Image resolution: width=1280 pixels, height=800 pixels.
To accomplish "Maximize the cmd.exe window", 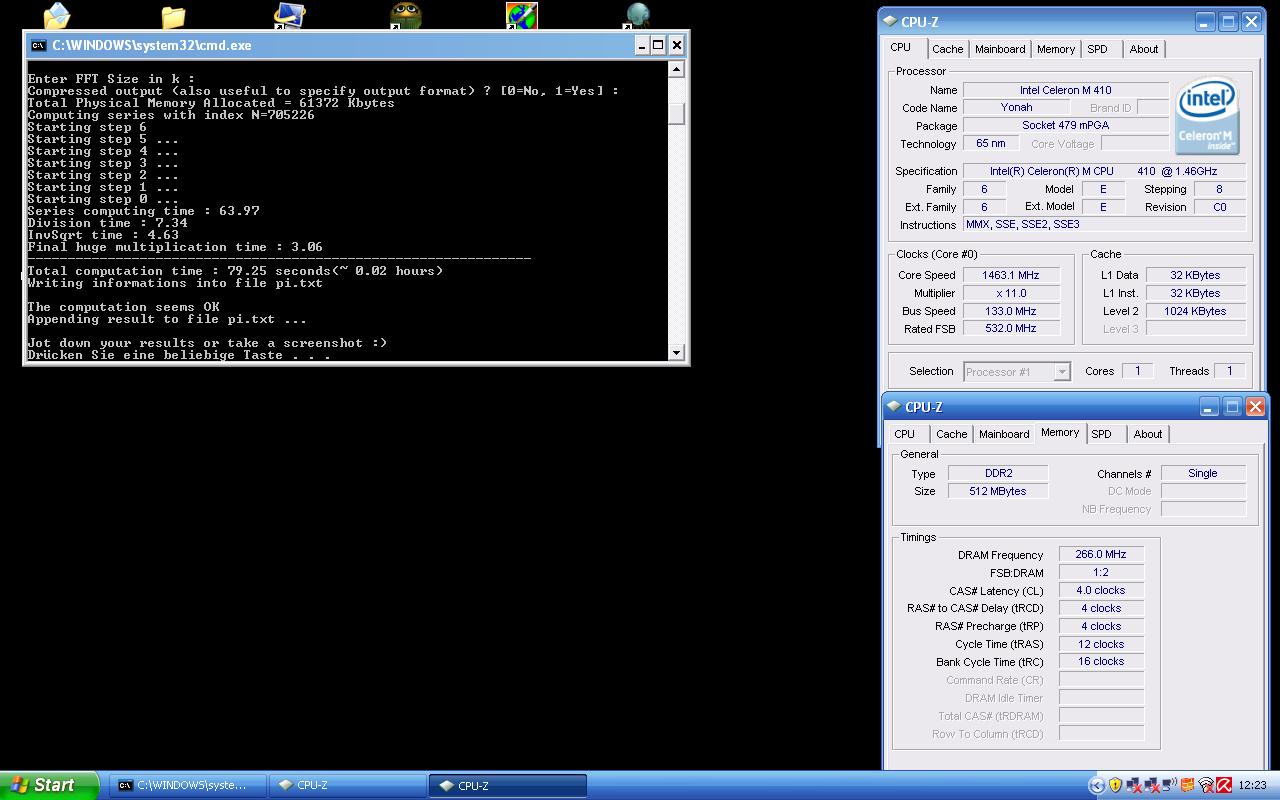I will tap(658, 45).
